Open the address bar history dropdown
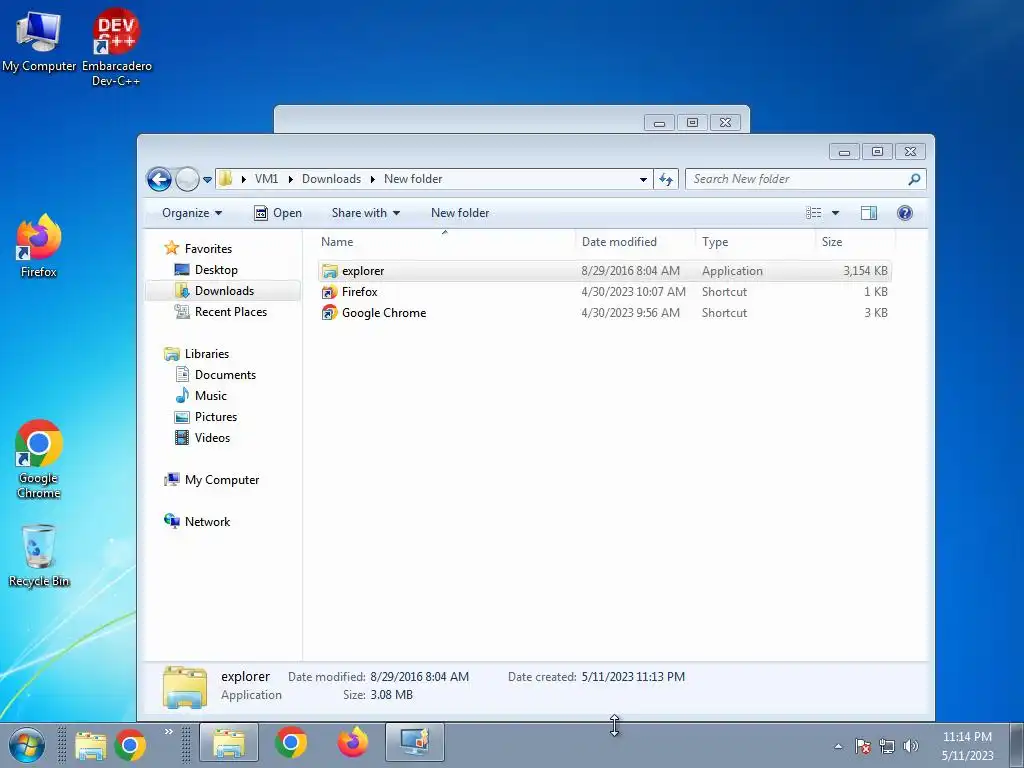Image resolution: width=1024 pixels, height=768 pixels. 643,179
